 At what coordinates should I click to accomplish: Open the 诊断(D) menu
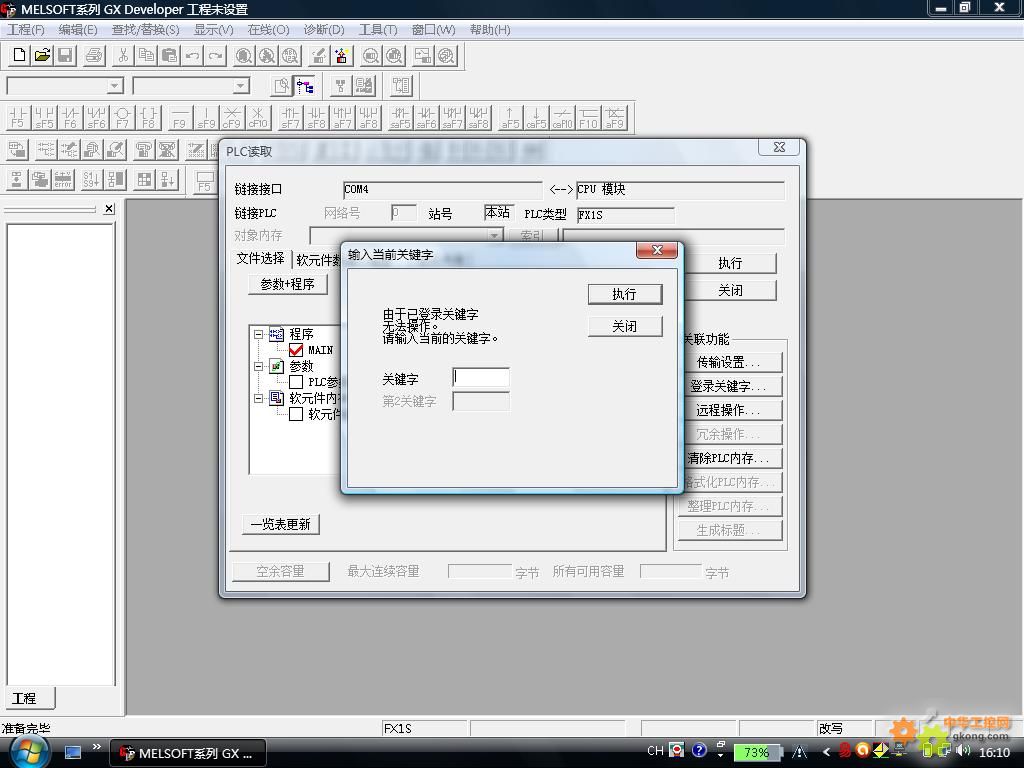pyautogui.click(x=324, y=29)
